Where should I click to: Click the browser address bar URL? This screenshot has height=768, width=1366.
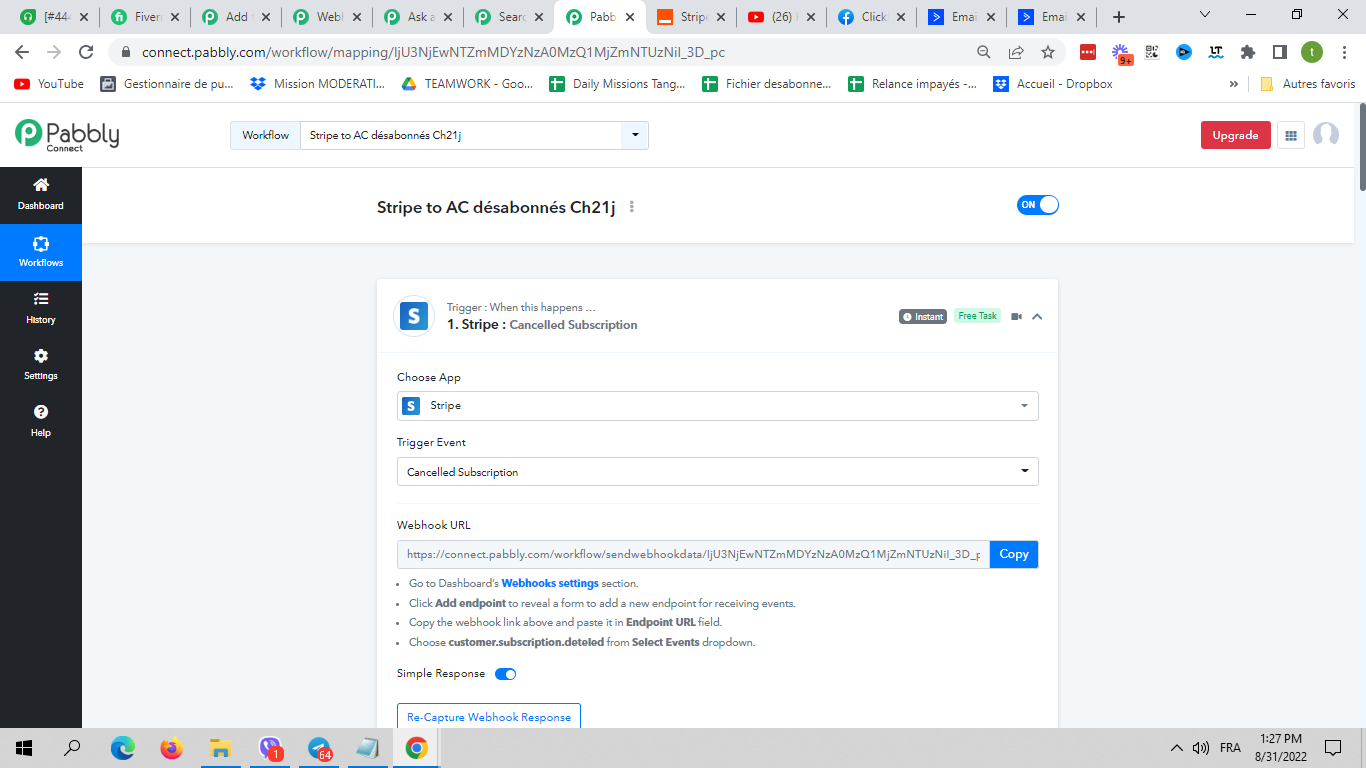433,52
